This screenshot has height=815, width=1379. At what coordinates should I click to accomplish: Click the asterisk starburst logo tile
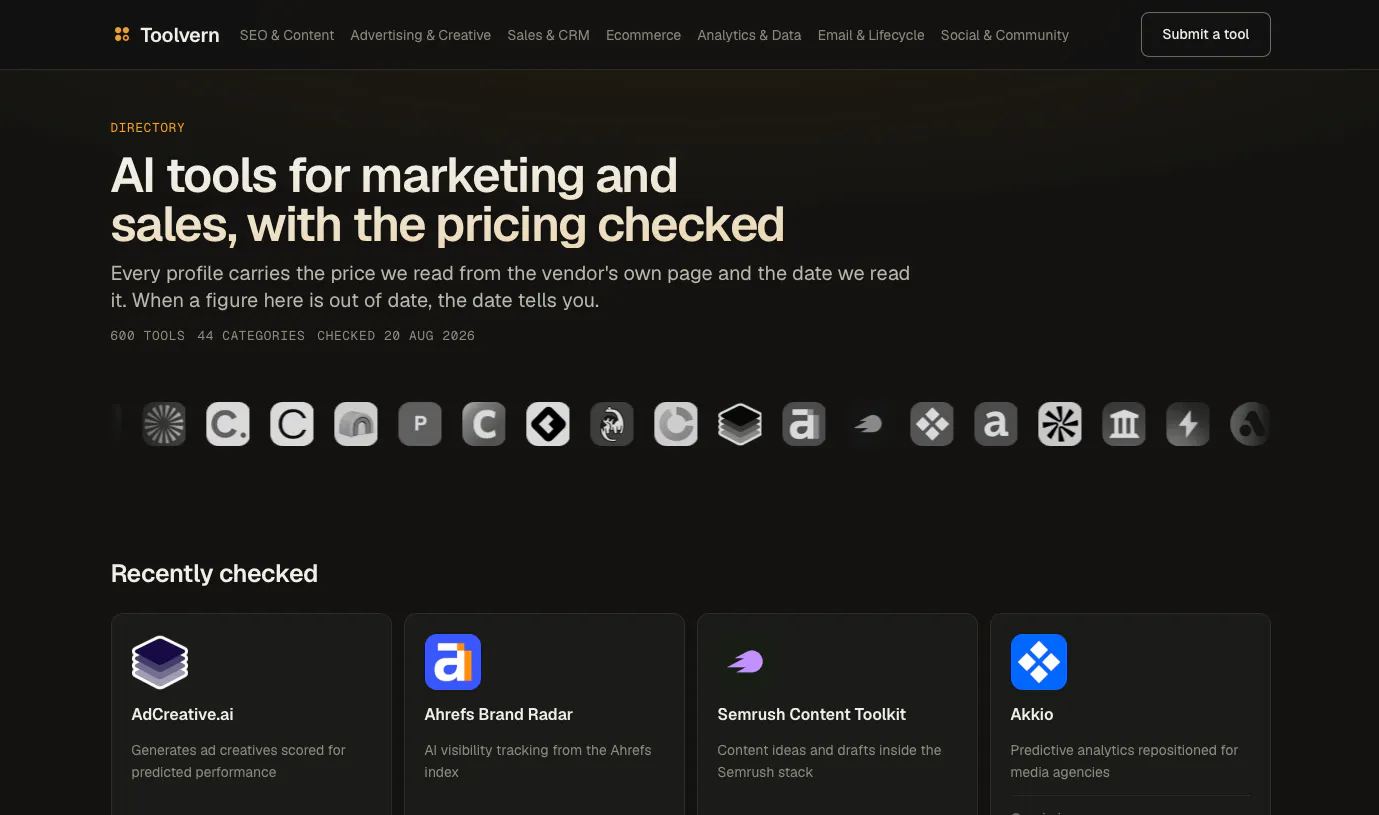[x=1060, y=424]
